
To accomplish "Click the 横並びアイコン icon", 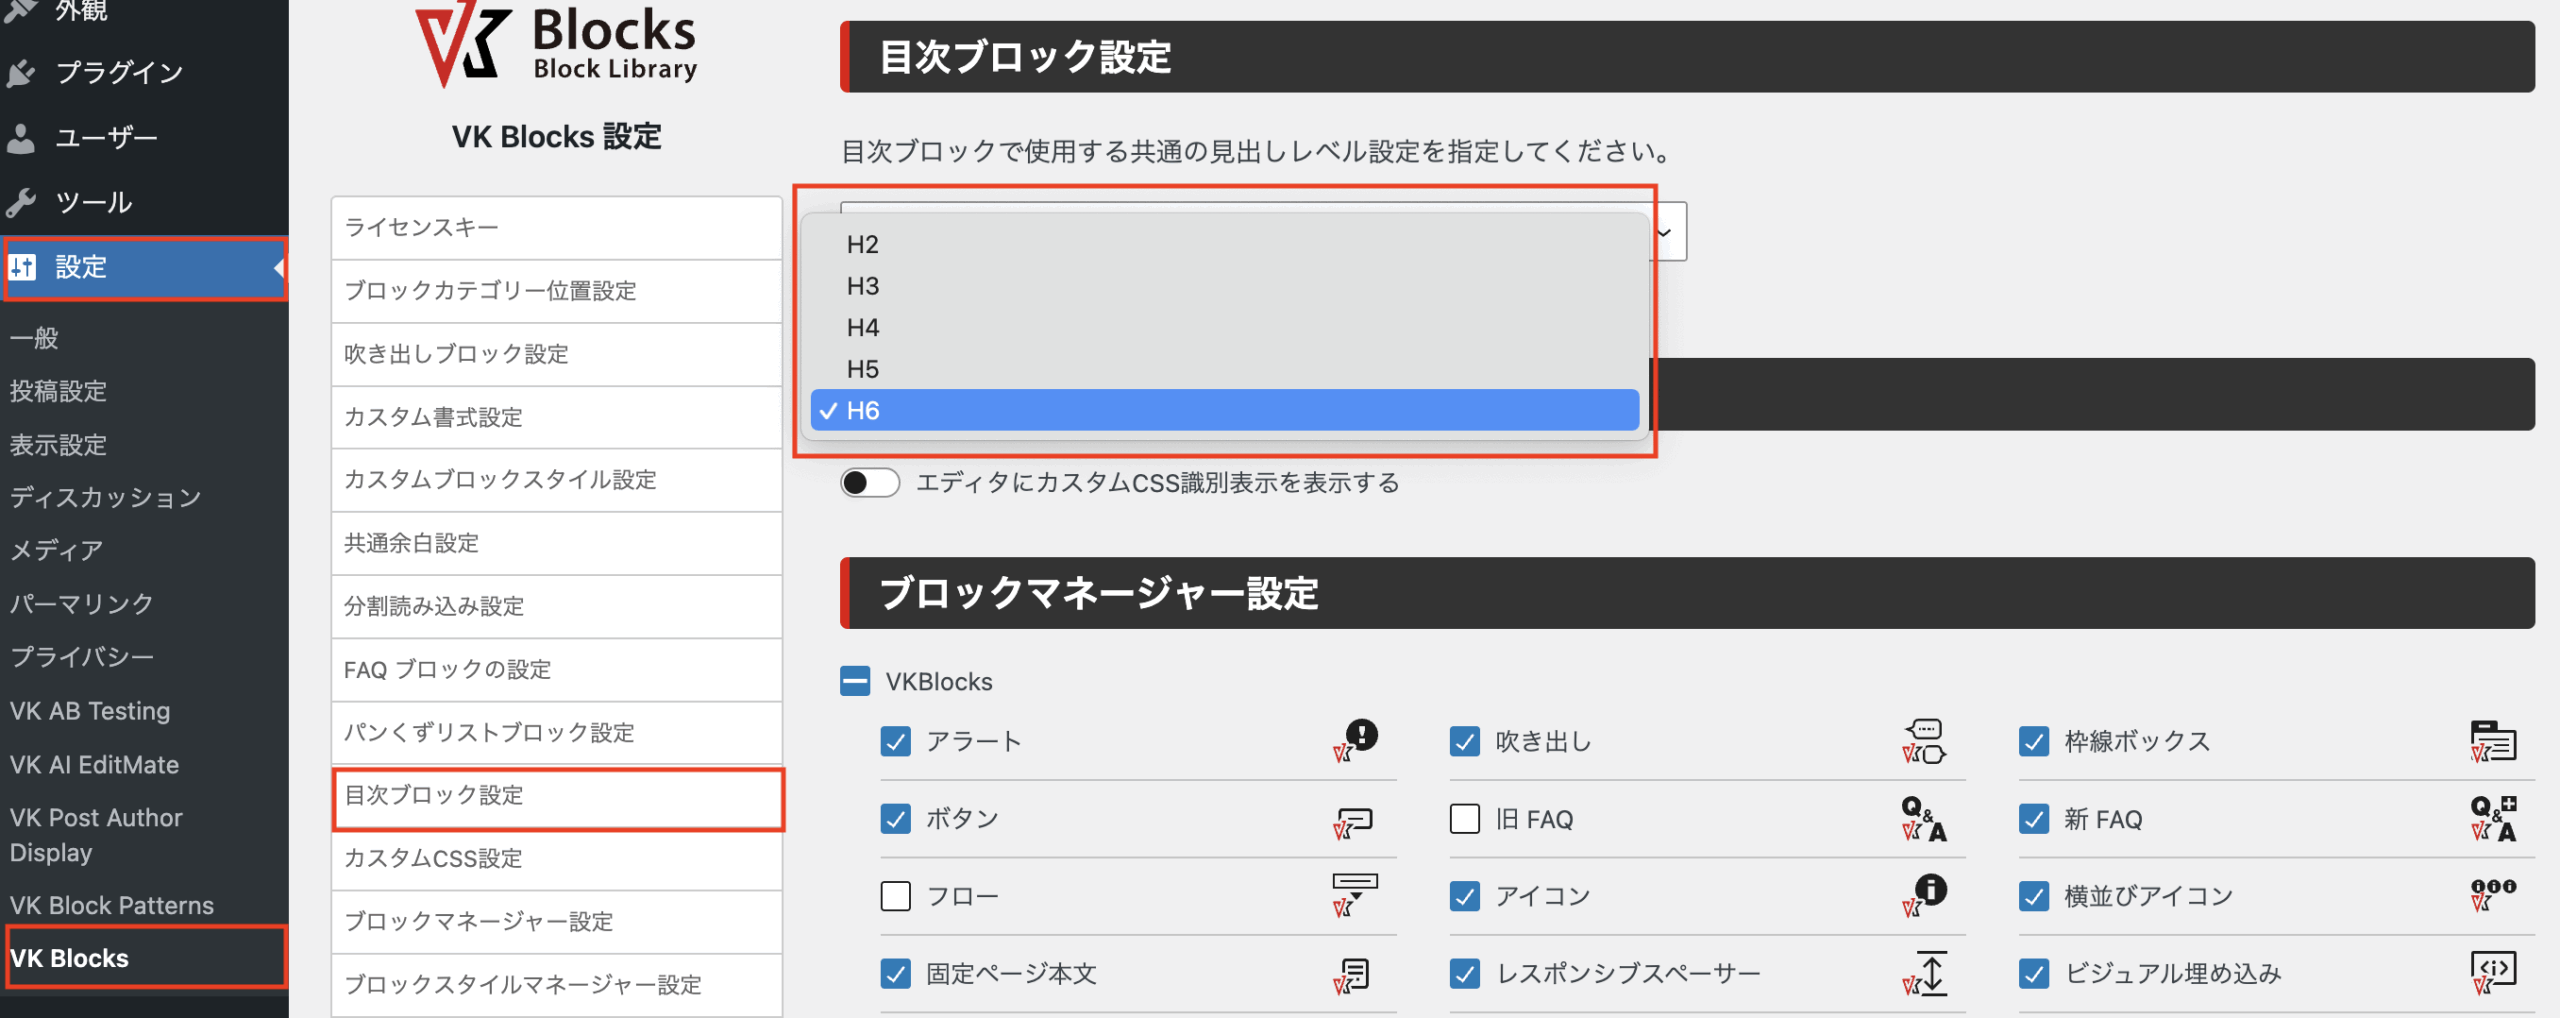I will (x=2493, y=896).
